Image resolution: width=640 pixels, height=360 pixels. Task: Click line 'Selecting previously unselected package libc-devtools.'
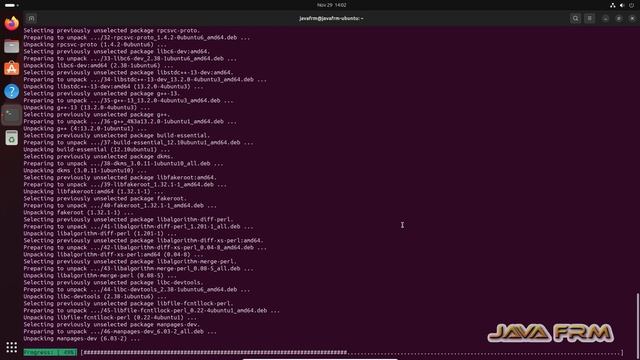tap(113, 282)
